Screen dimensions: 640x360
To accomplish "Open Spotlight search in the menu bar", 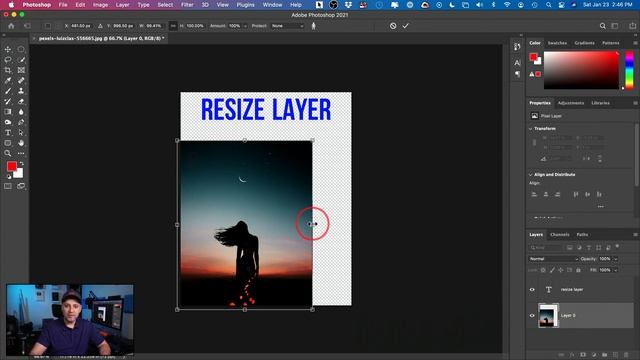I will pos(548,5).
